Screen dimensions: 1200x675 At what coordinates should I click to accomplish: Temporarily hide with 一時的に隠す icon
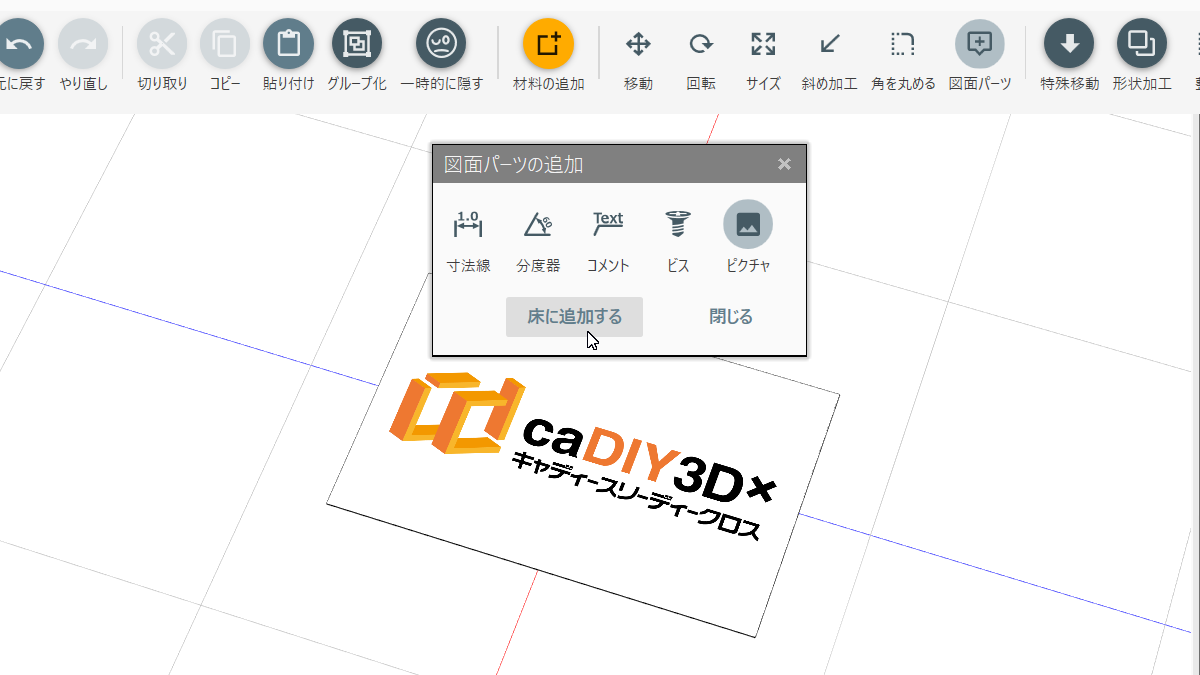click(x=441, y=44)
